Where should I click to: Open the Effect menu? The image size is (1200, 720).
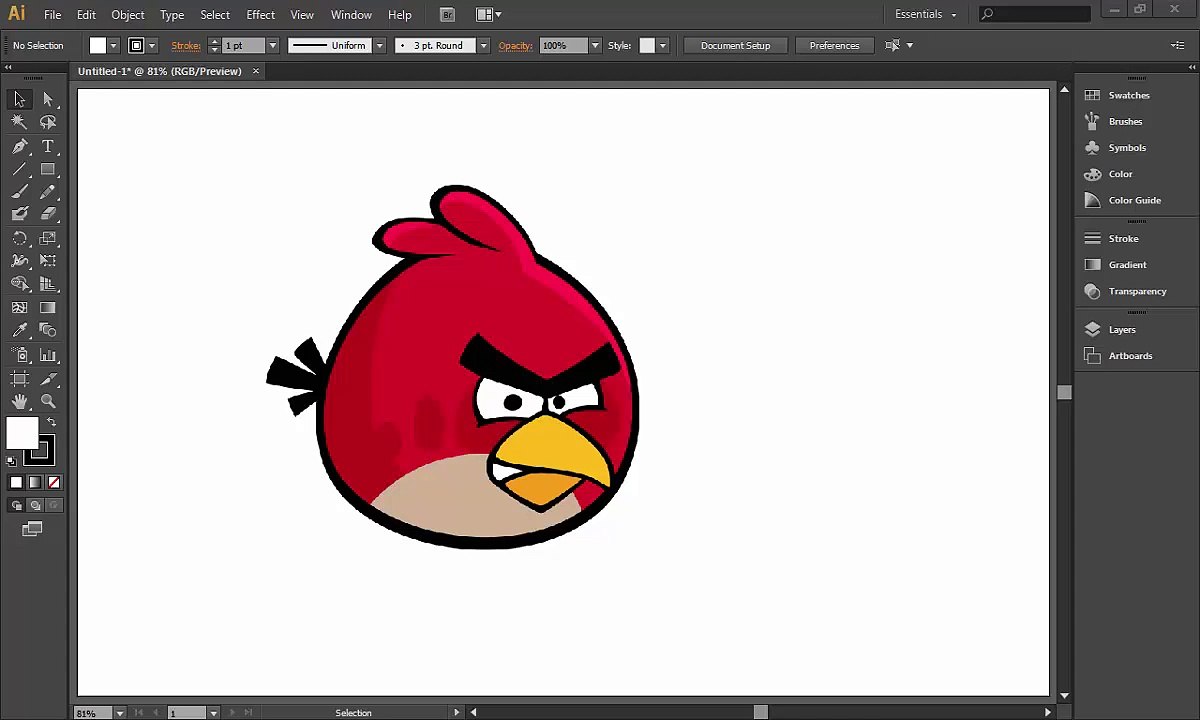coord(260,15)
